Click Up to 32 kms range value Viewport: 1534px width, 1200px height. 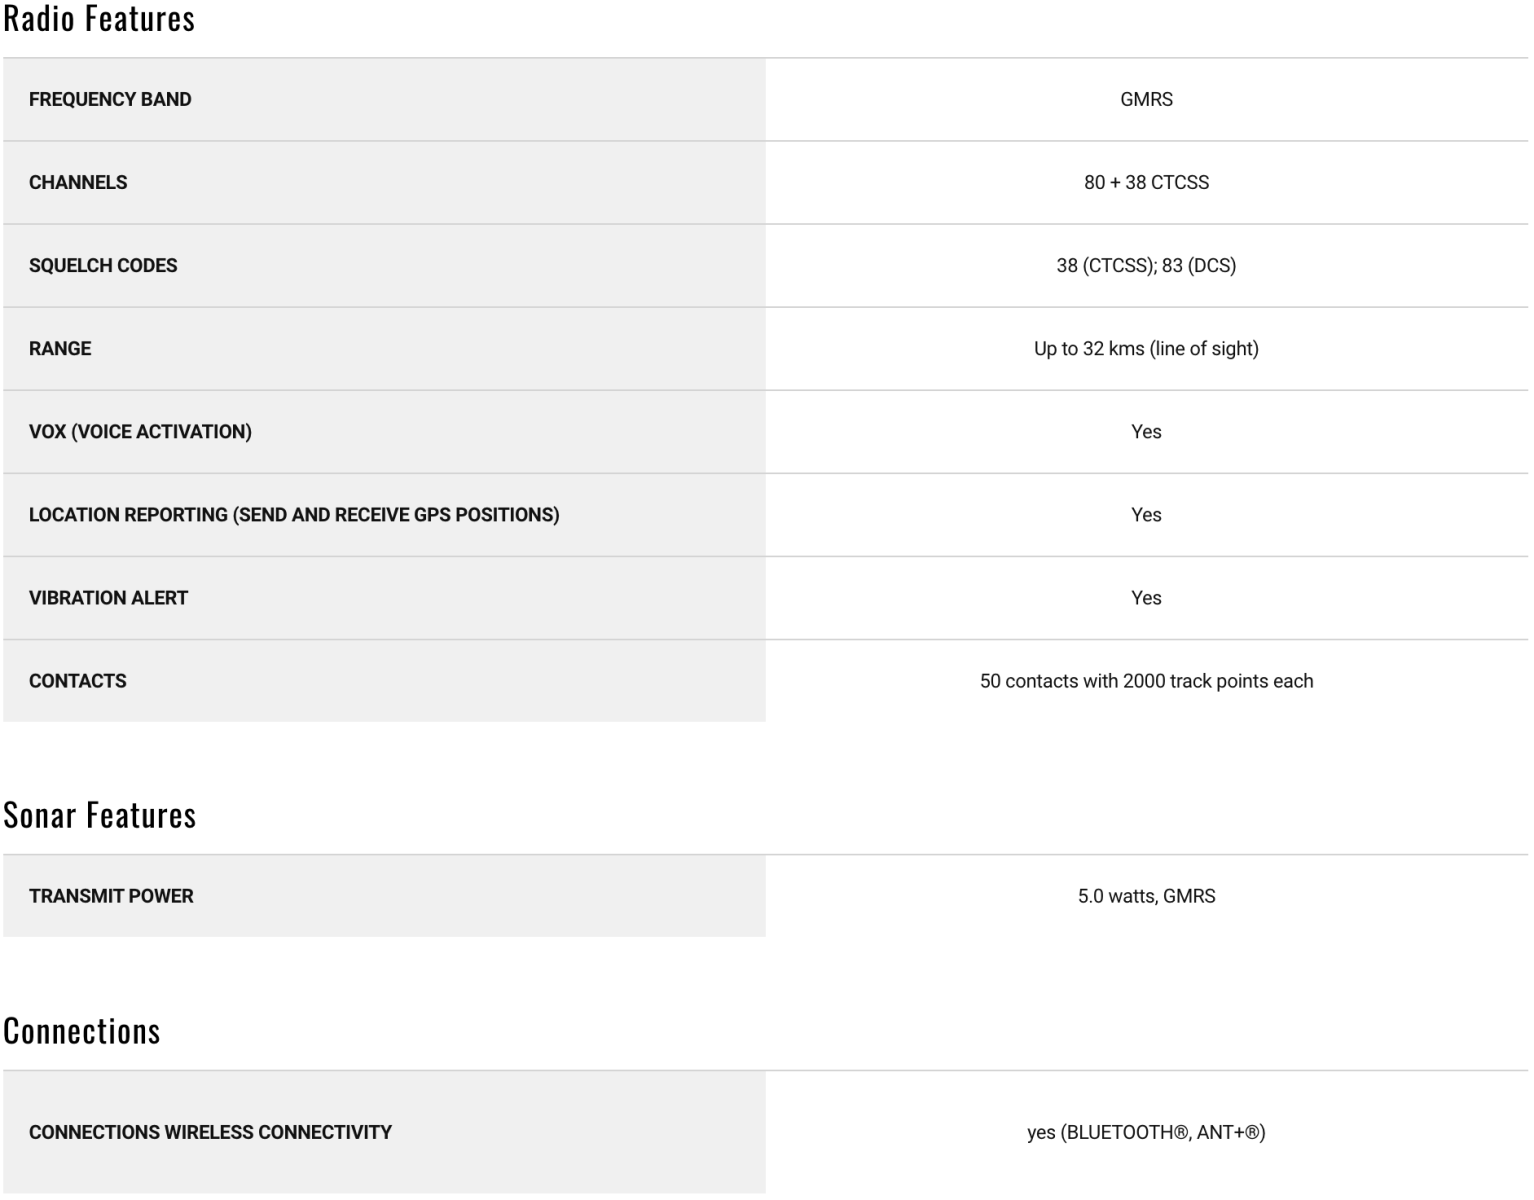point(1146,348)
